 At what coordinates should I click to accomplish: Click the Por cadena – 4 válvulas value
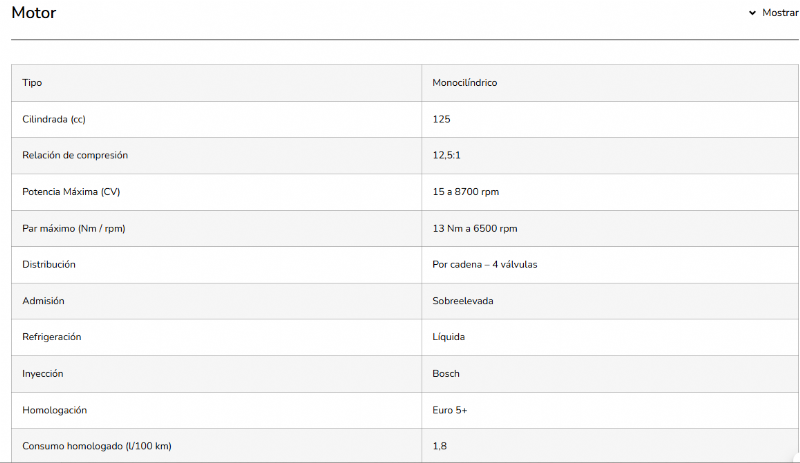click(x=486, y=264)
